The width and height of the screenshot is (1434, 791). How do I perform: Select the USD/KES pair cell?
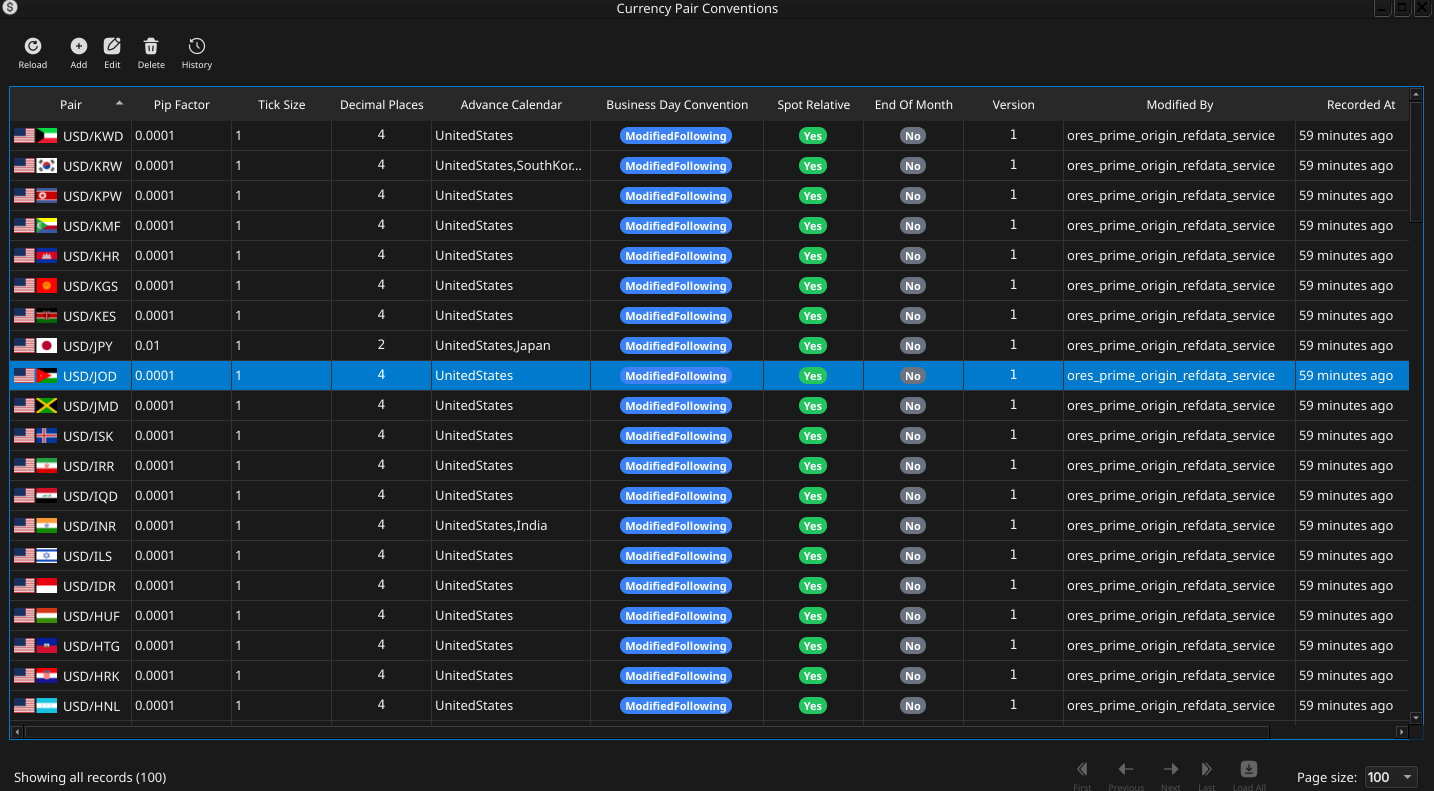pos(71,316)
